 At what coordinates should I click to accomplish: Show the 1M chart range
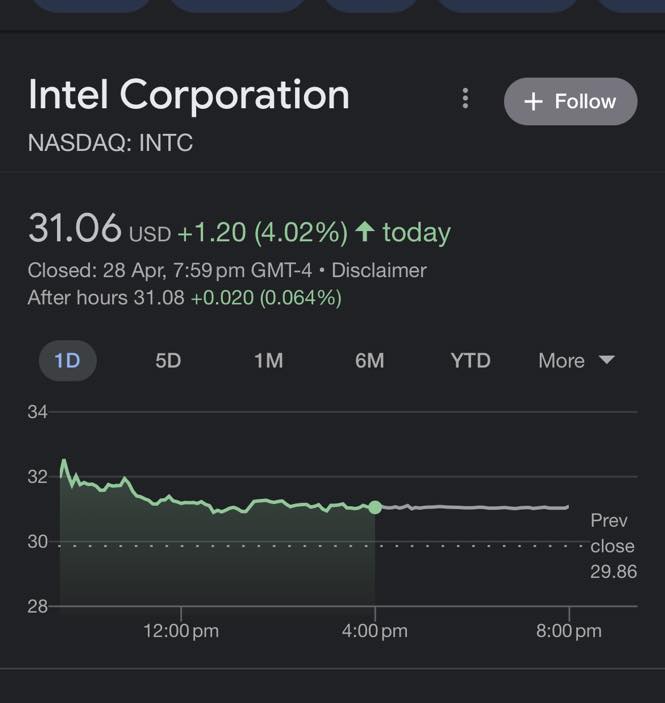pyautogui.click(x=268, y=361)
